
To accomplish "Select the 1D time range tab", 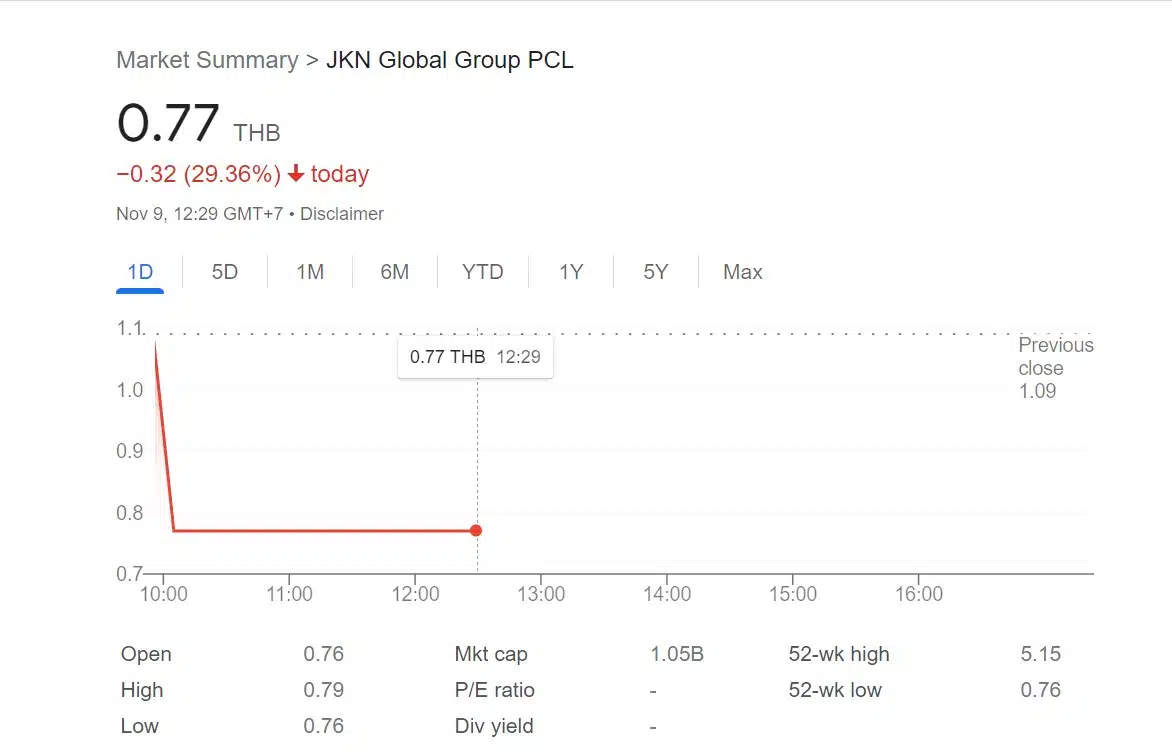I will point(140,272).
